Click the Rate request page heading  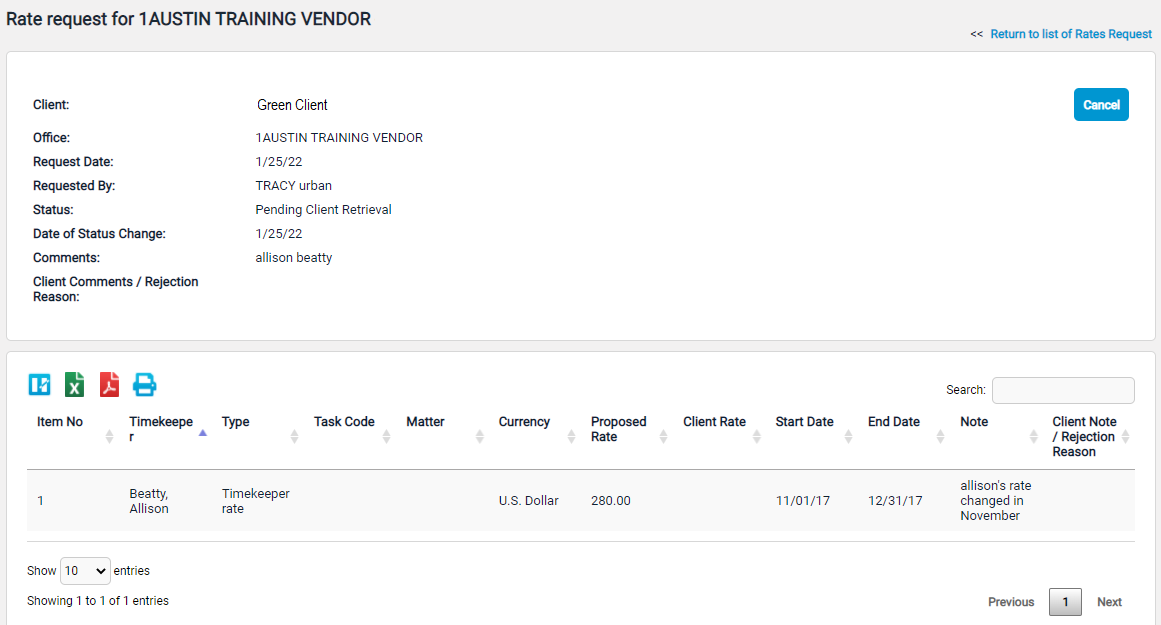pos(189,19)
